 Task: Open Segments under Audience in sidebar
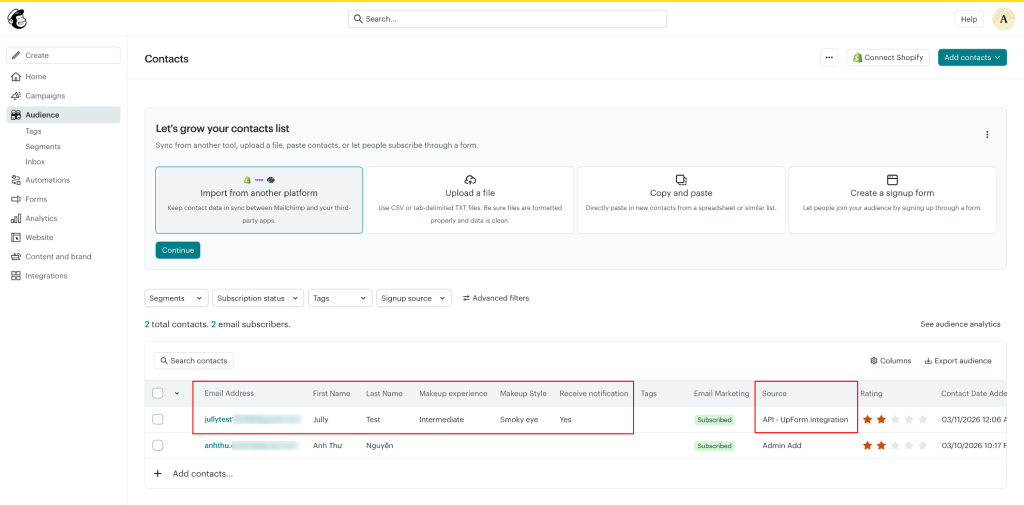(x=43, y=146)
